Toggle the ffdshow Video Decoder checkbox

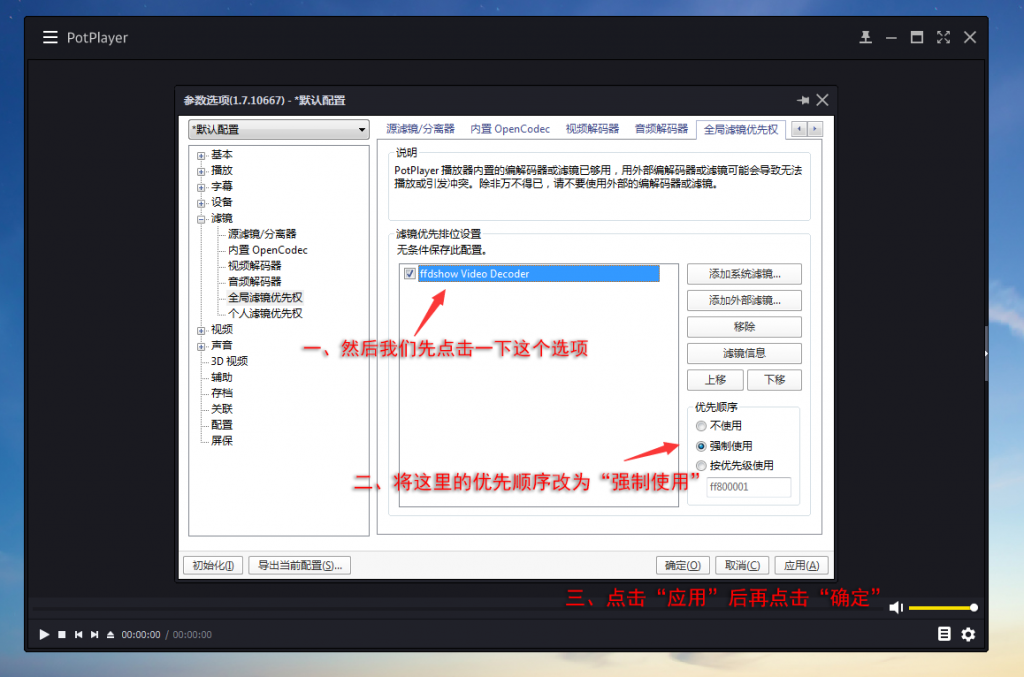tap(409, 274)
